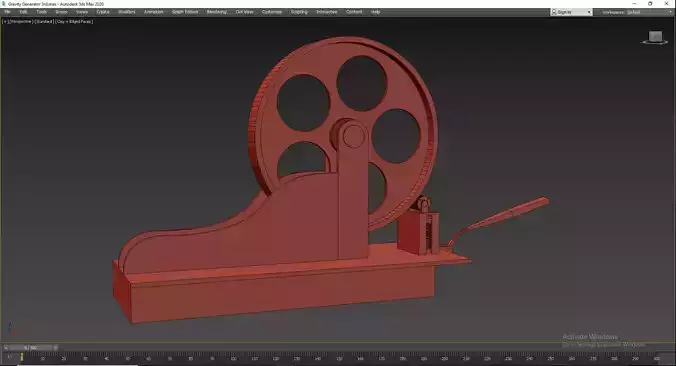This screenshot has height=366, width=676.
Task: Open the Group menu
Action: click(61, 12)
